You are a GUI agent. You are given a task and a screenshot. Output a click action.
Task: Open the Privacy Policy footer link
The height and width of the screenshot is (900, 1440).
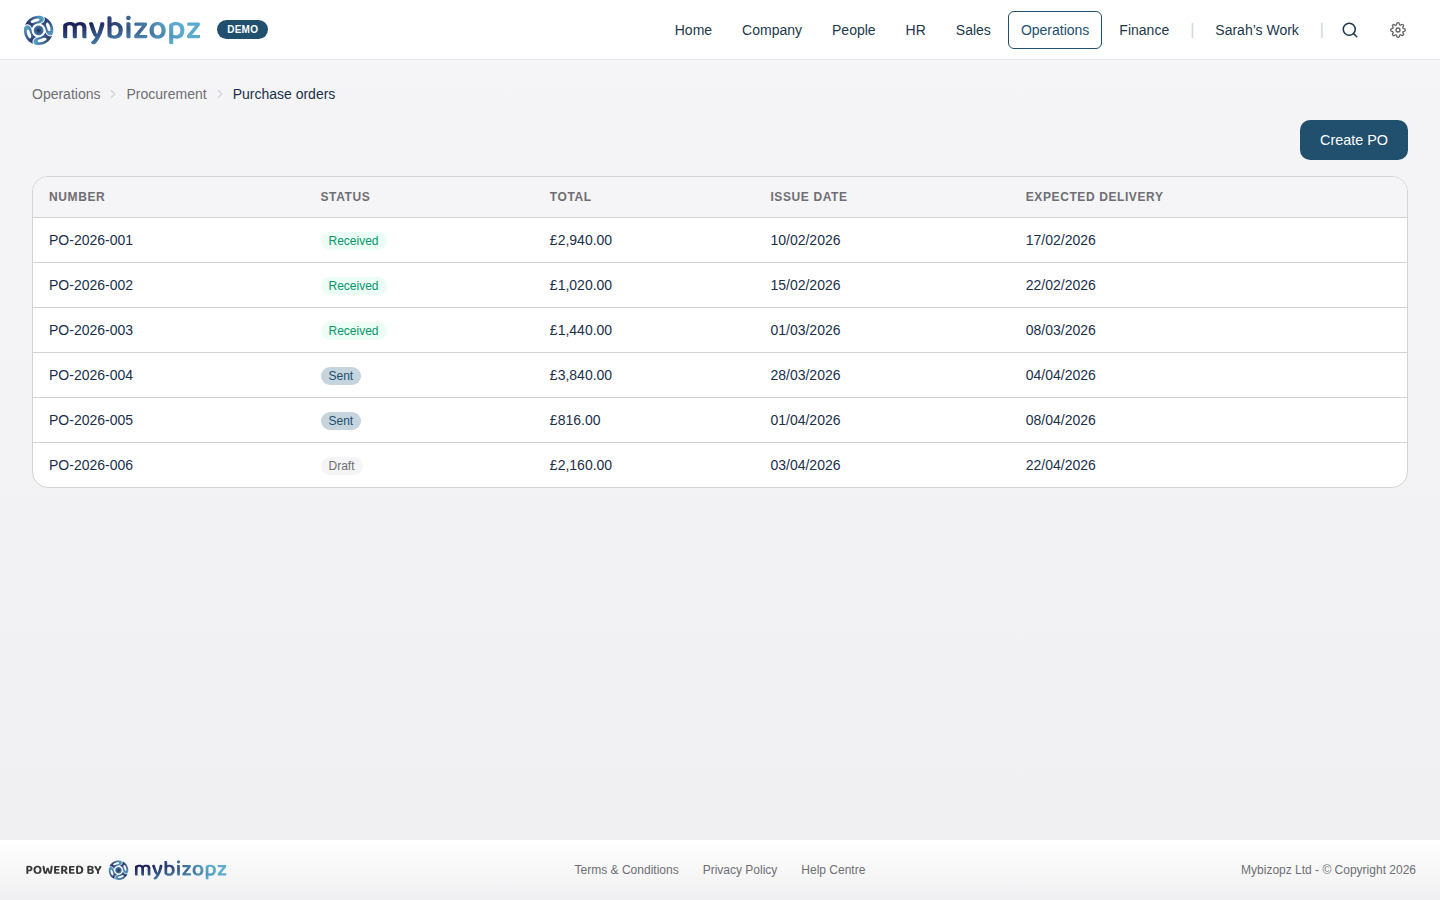pyautogui.click(x=740, y=870)
